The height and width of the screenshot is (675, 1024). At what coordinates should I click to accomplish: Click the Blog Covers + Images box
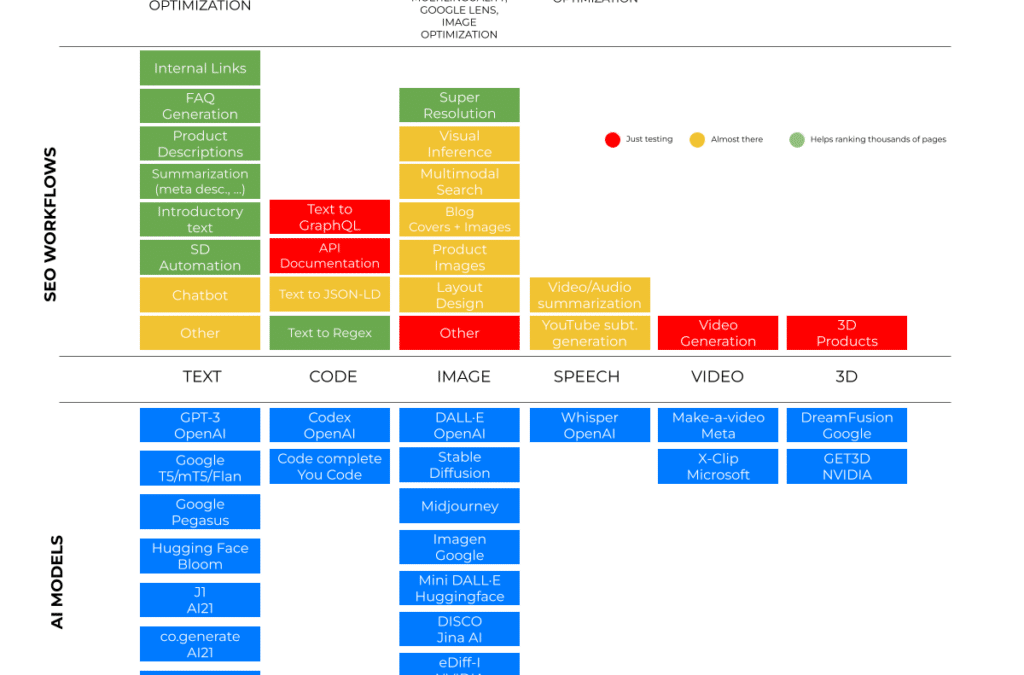(459, 219)
